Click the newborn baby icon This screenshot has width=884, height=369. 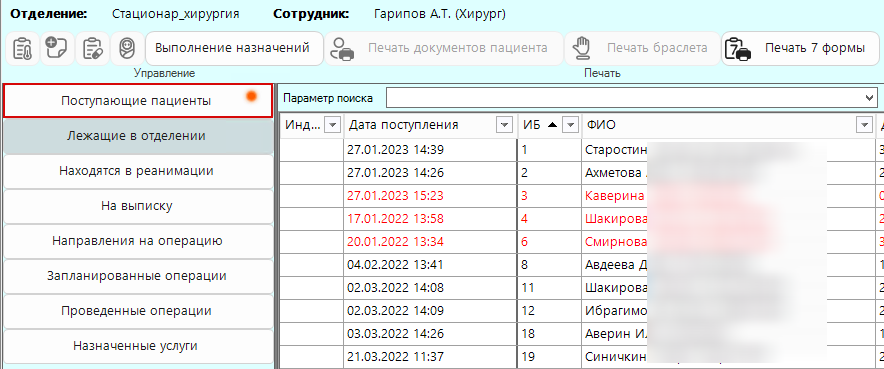point(127,48)
